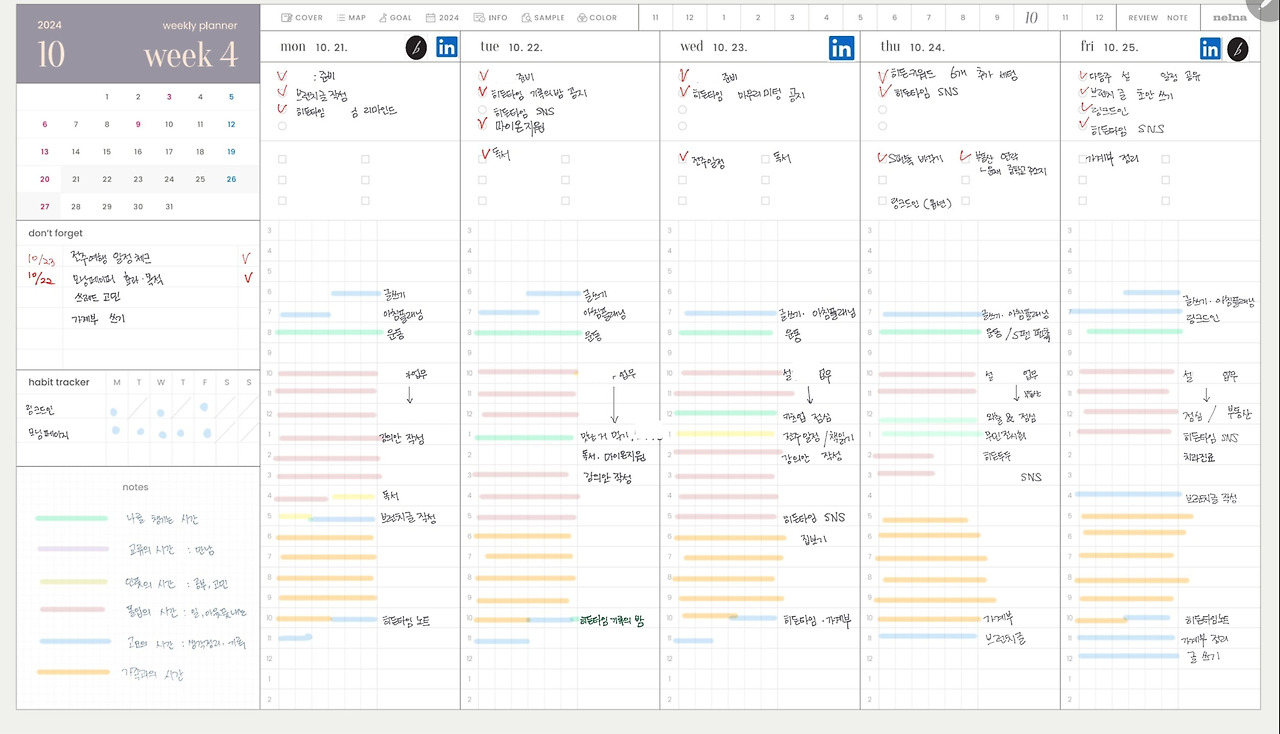The image size is (1280, 734).
Task: Tick Monday's empty fourth circle to-do
Action: [x=283, y=126]
